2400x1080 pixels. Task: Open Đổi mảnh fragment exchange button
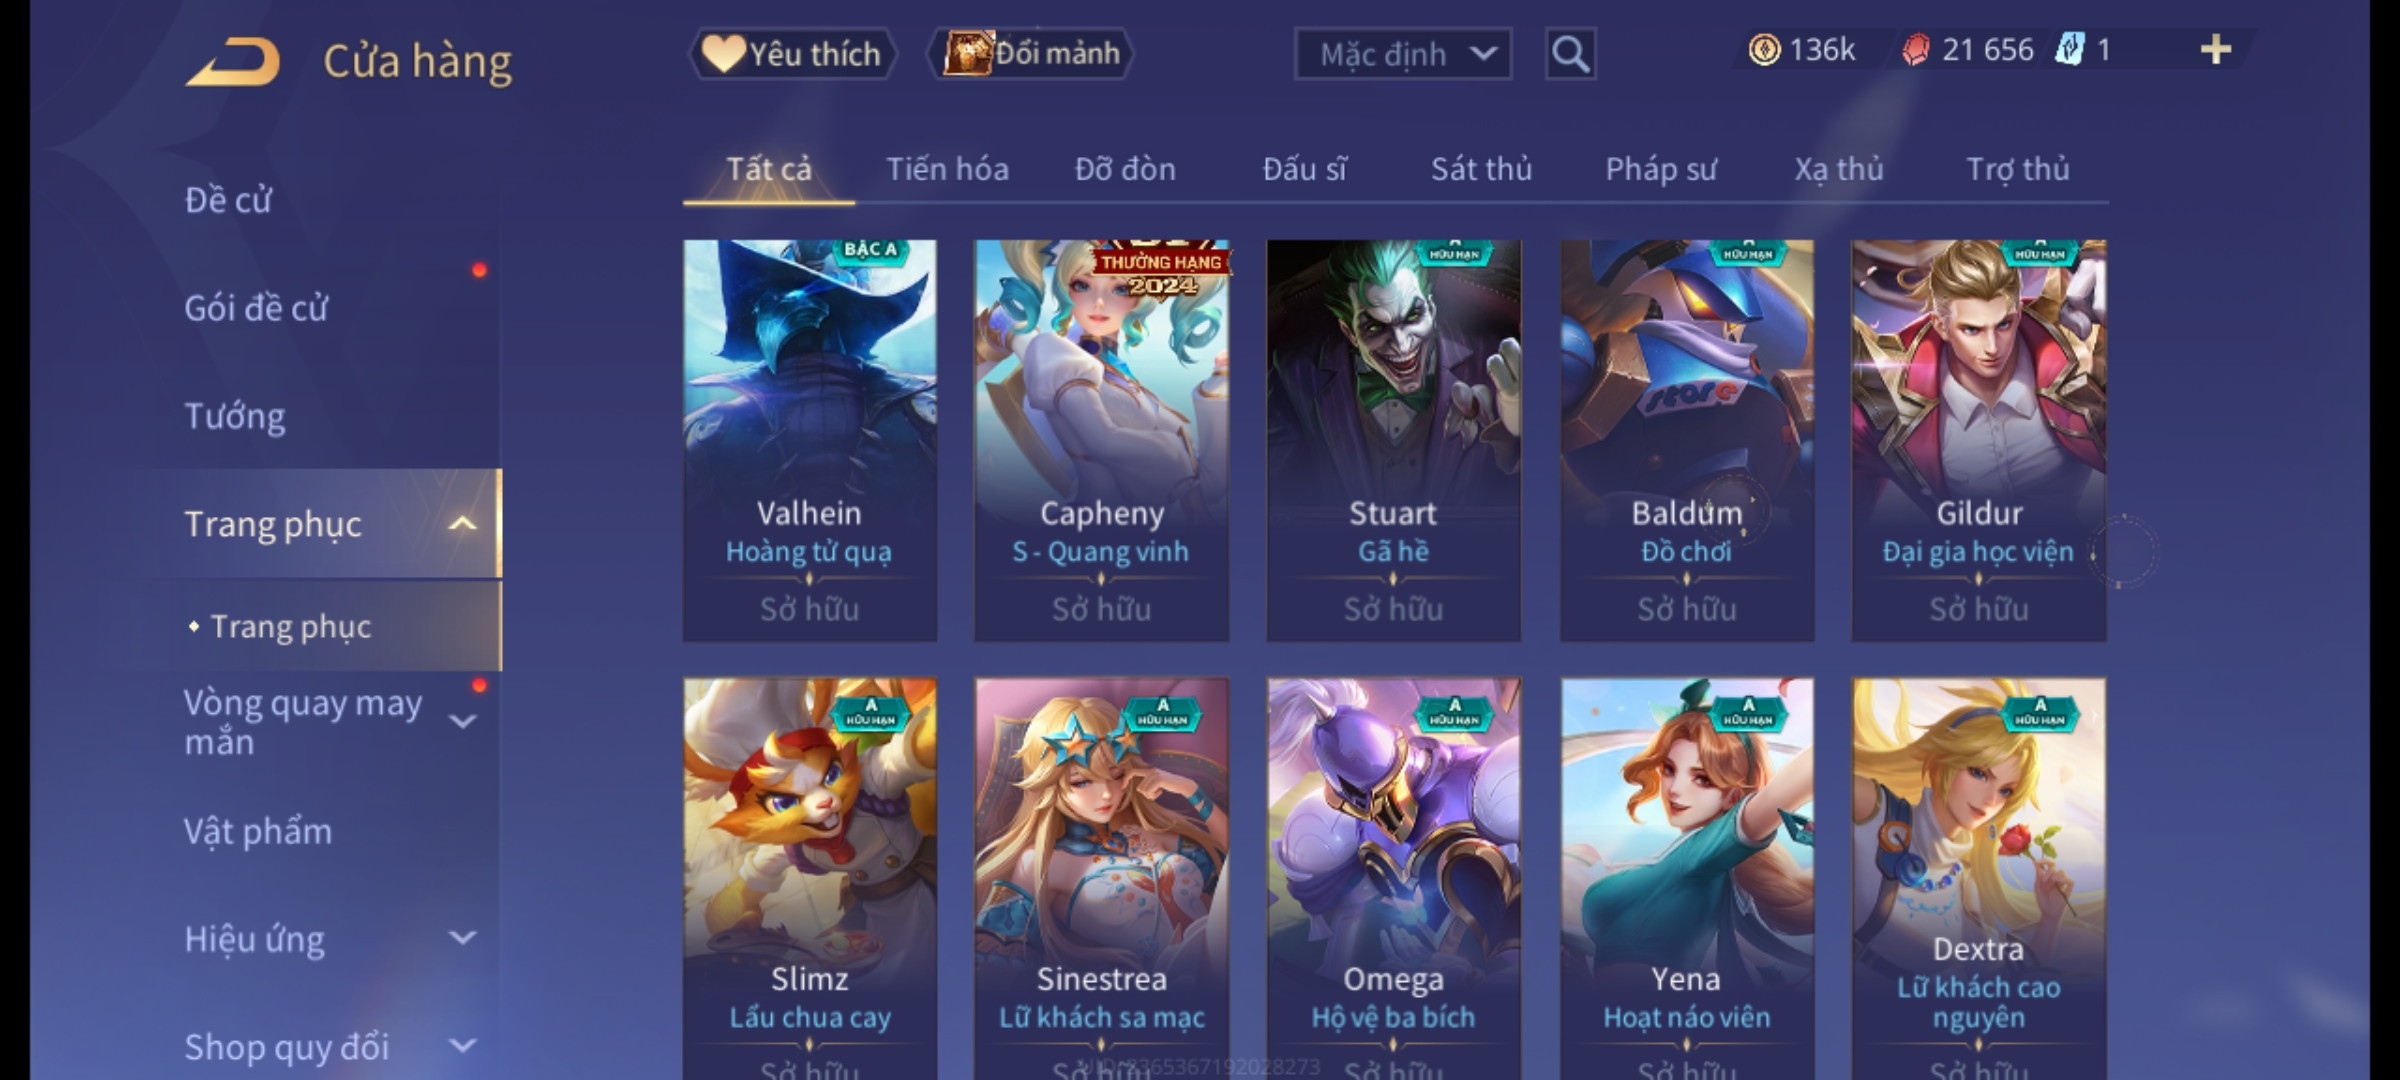click(1031, 54)
